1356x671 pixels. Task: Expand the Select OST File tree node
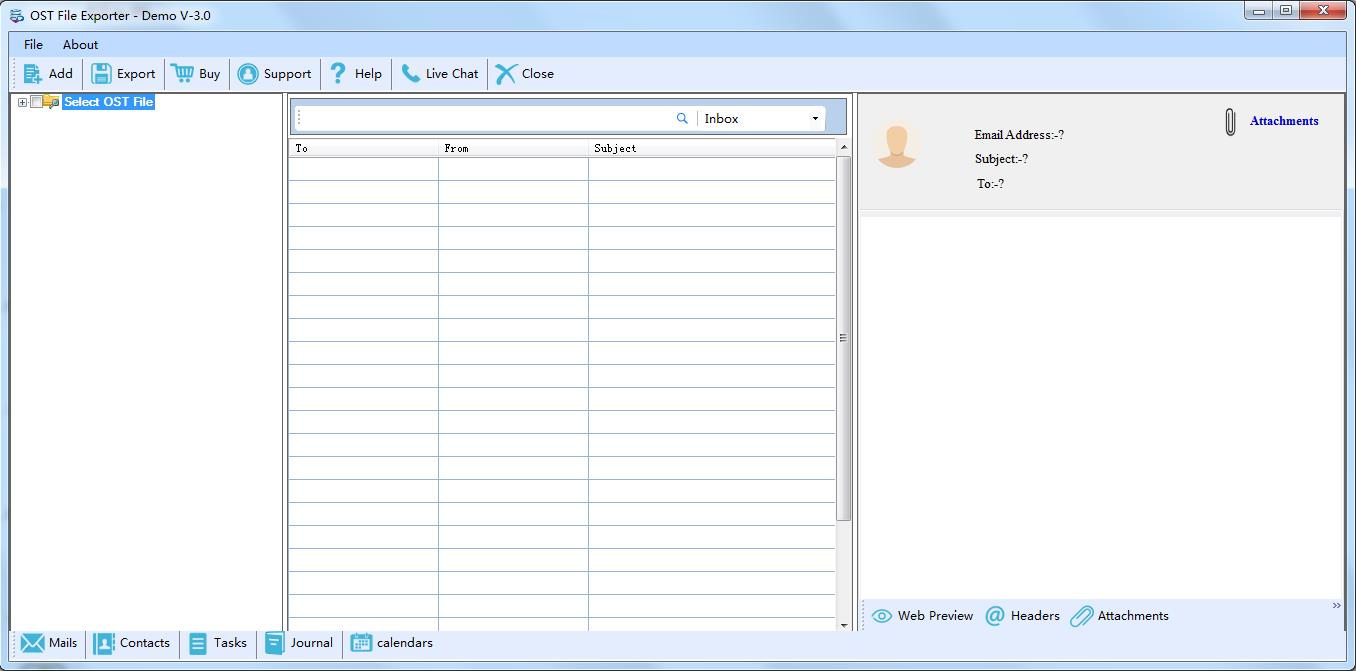(22, 102)
